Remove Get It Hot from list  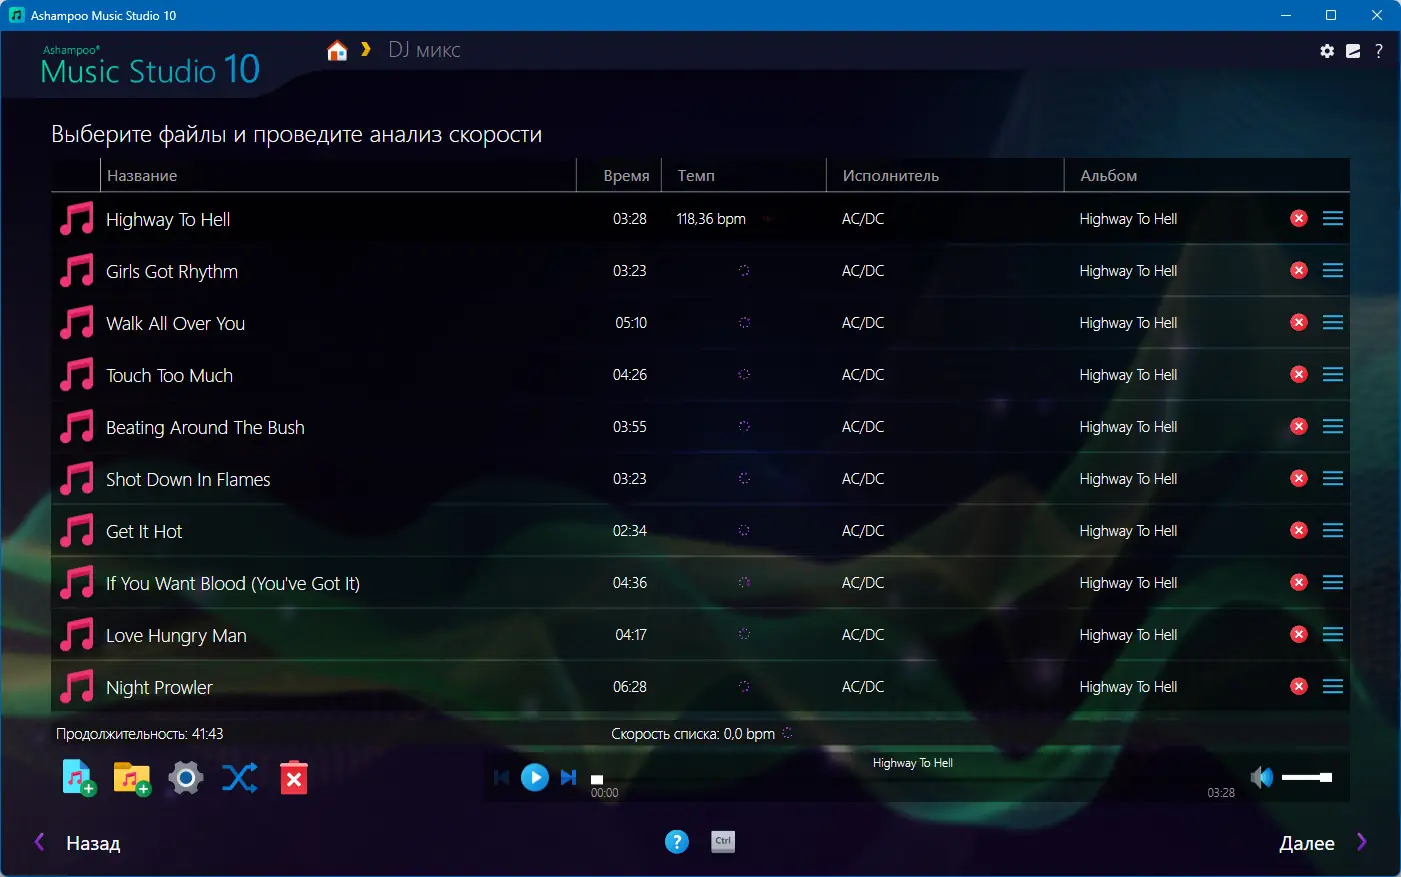pos(1299,530)
